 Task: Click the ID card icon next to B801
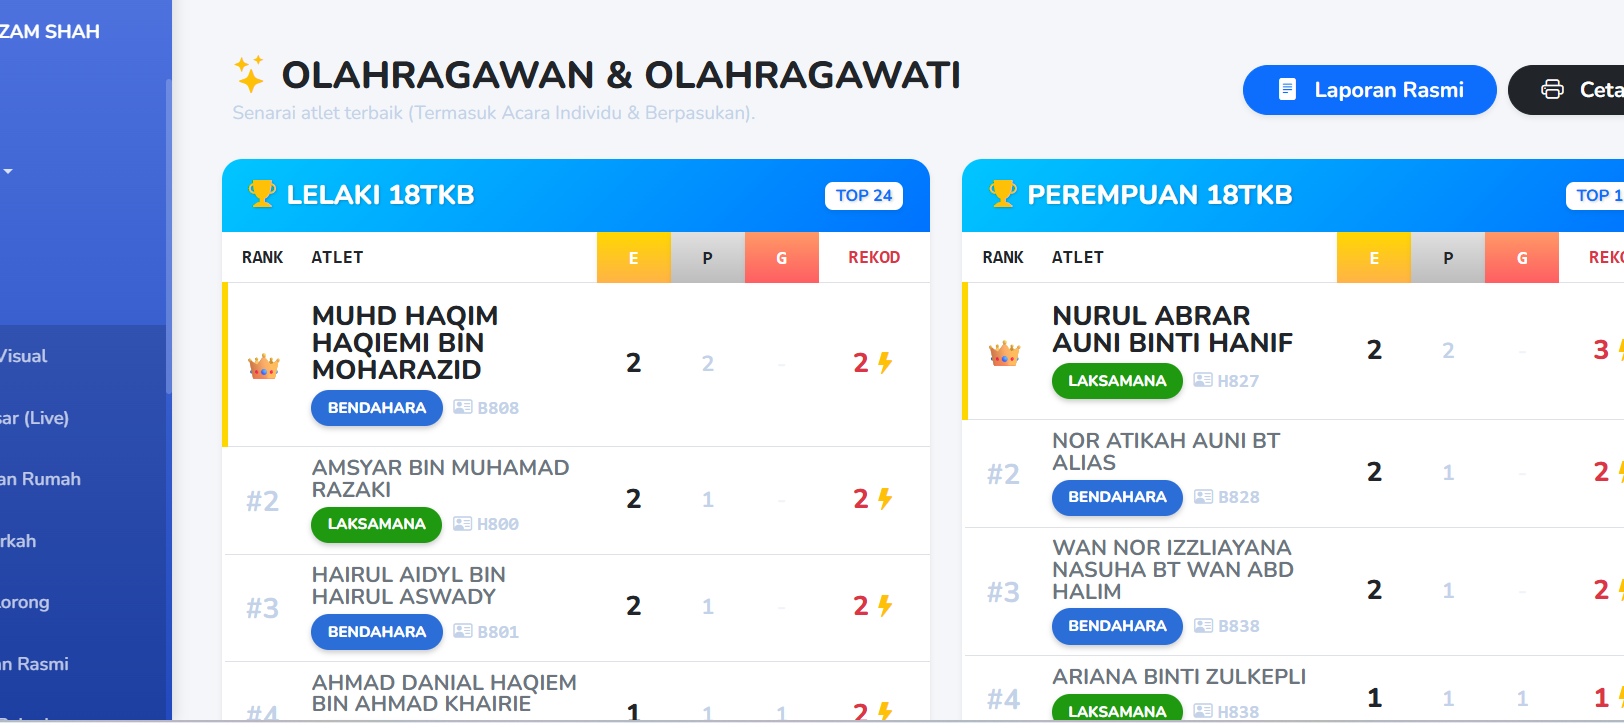pos(463,631)
